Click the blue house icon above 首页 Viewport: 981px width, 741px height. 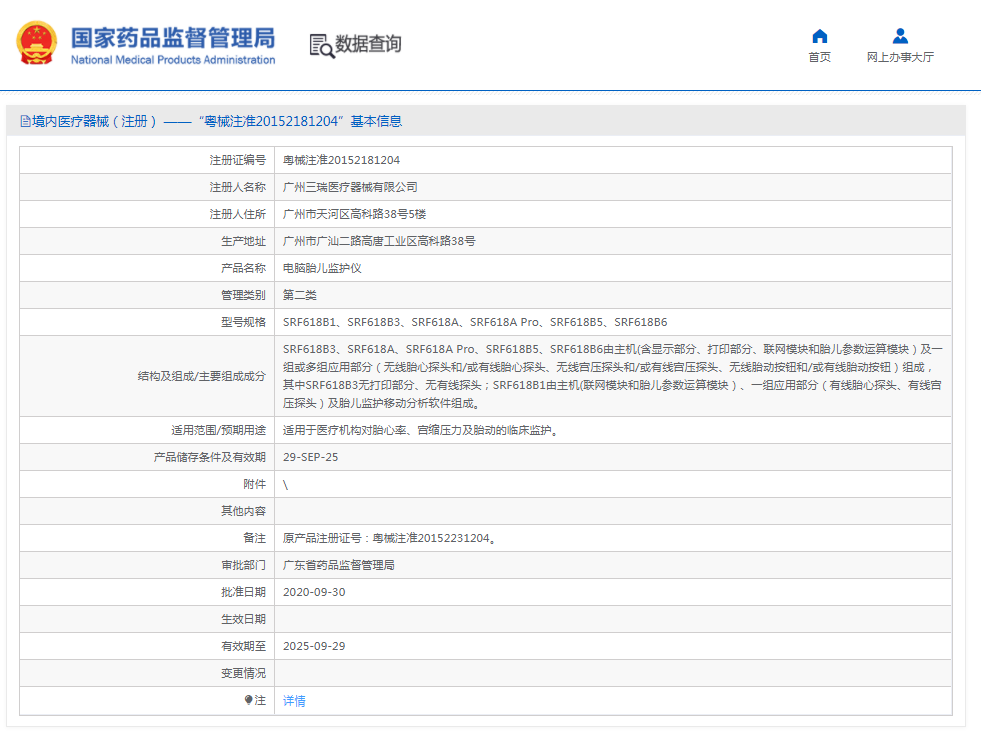[x=818, y=36]
